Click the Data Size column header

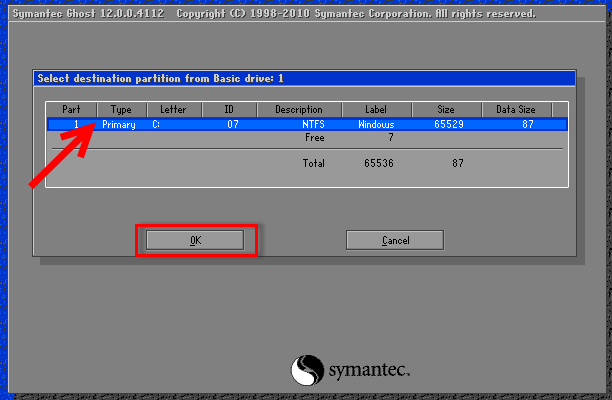516,110
